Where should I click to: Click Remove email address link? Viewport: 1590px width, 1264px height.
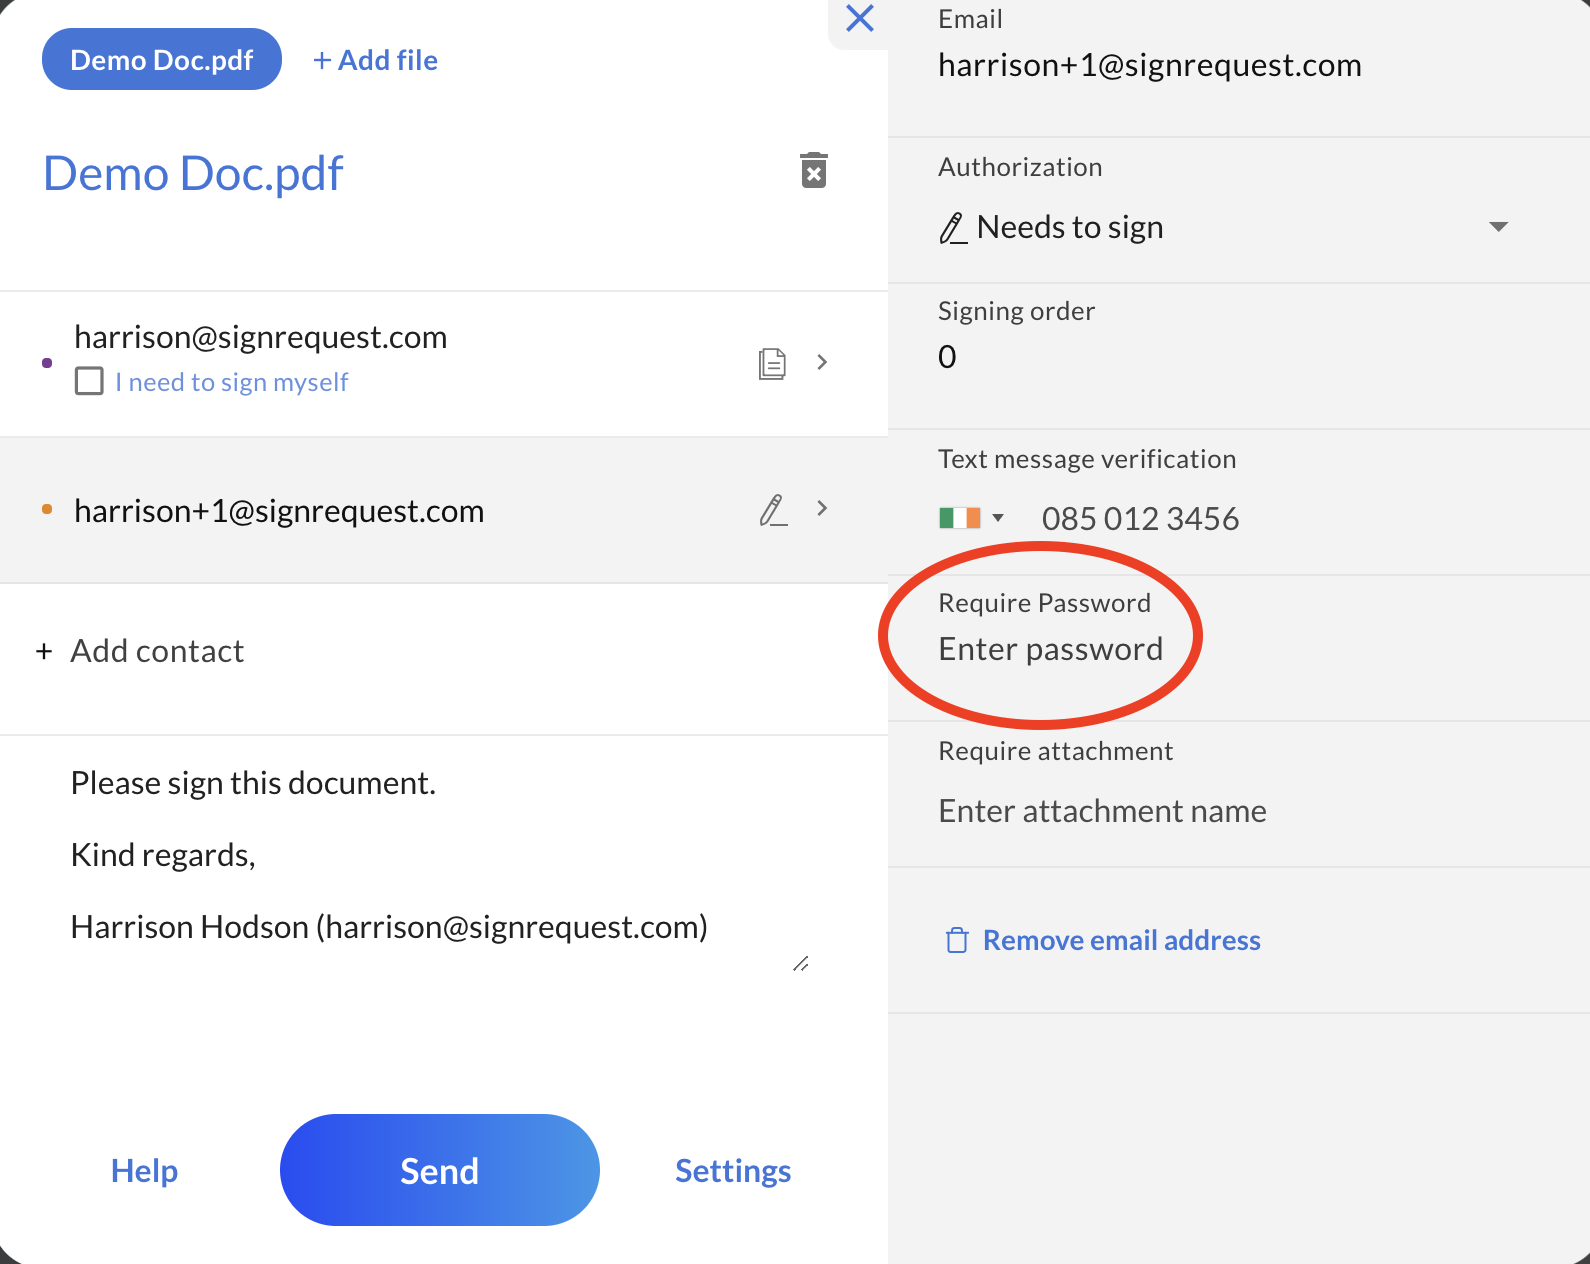point(1121,940)
